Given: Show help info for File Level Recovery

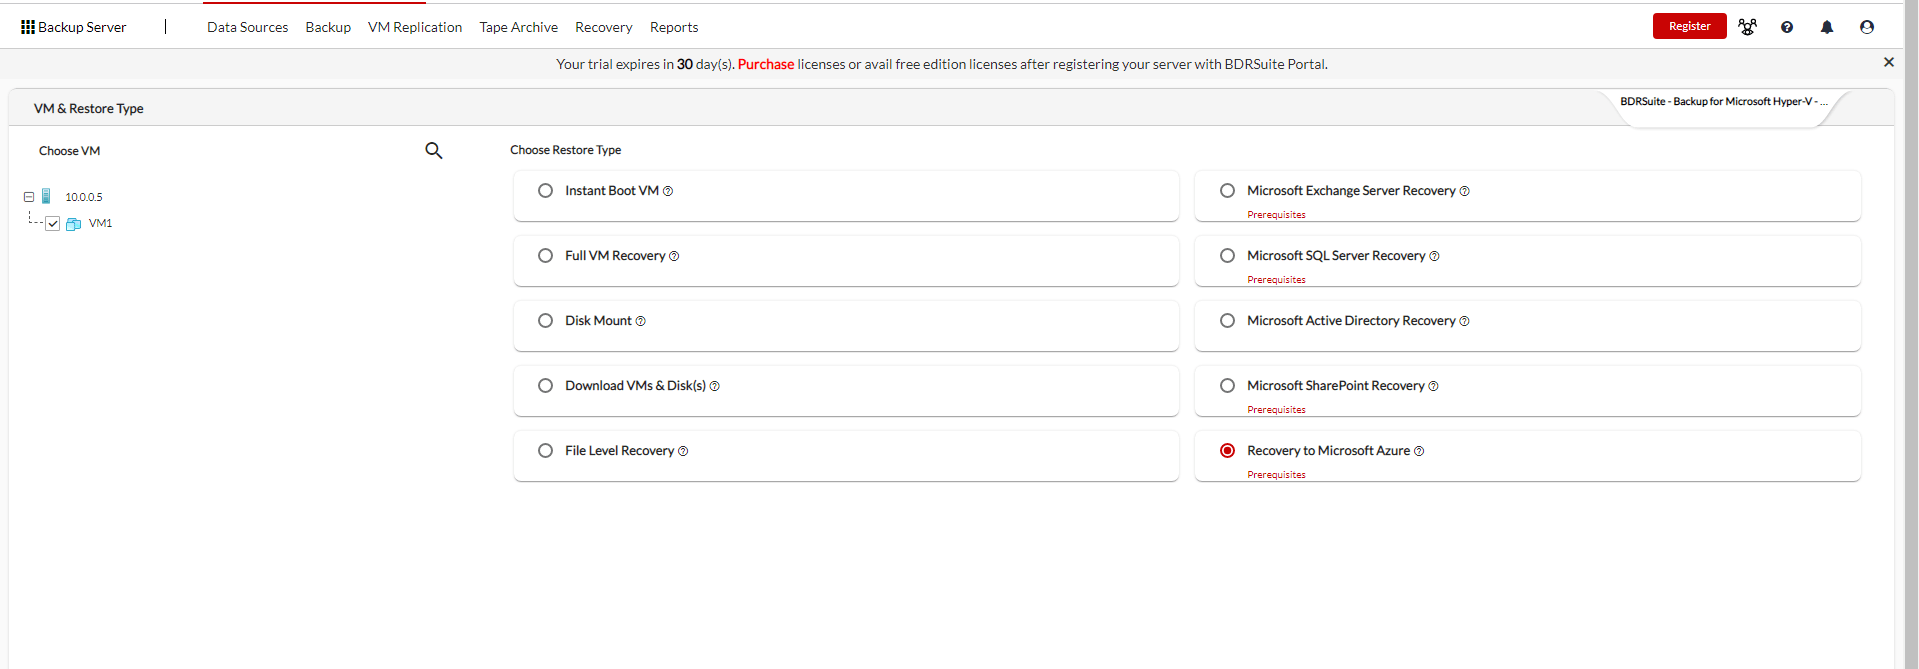Looking at the screenshot, I should click(x=683, y=451).
